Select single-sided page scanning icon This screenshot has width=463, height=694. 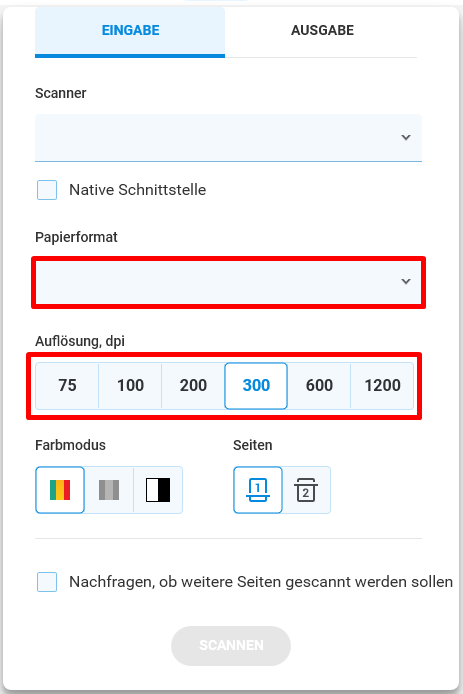click(x=258, y=490)
